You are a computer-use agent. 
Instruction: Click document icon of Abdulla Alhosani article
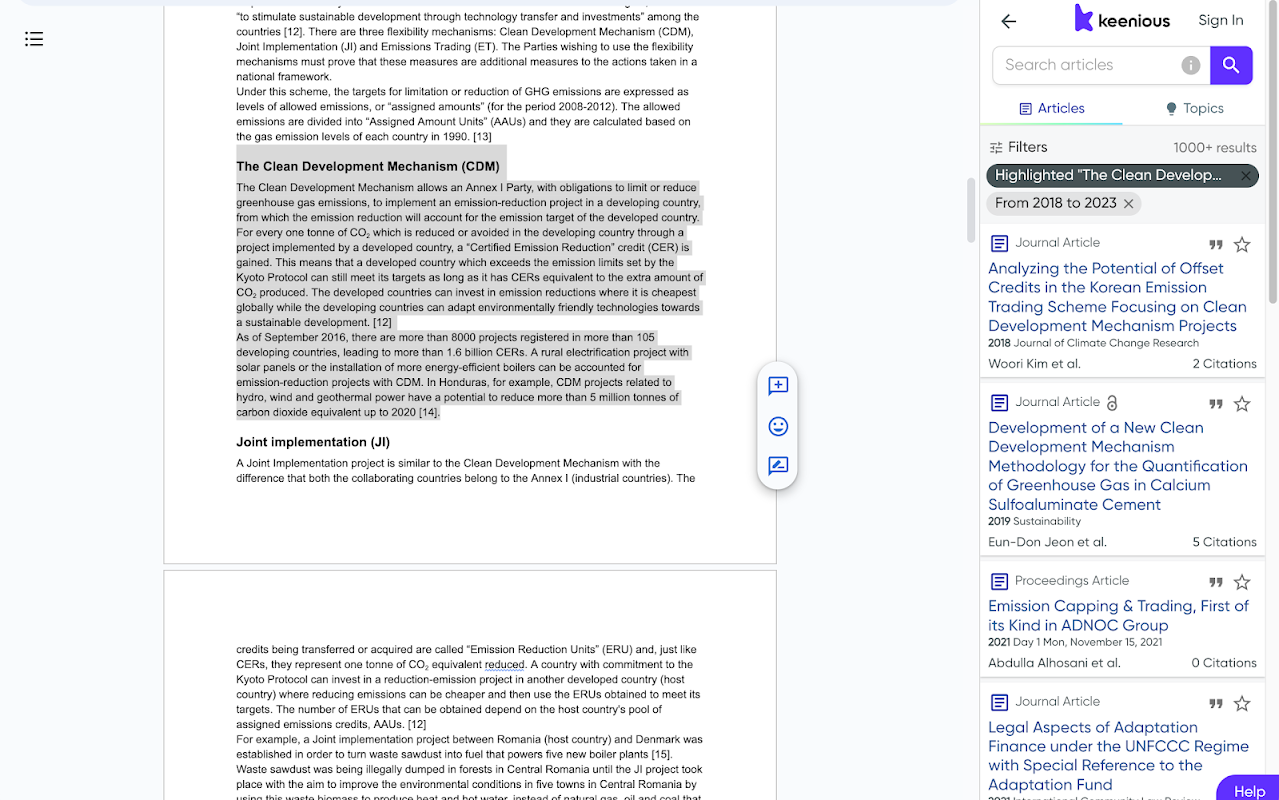pyautogui.click(x=998, y=582)
